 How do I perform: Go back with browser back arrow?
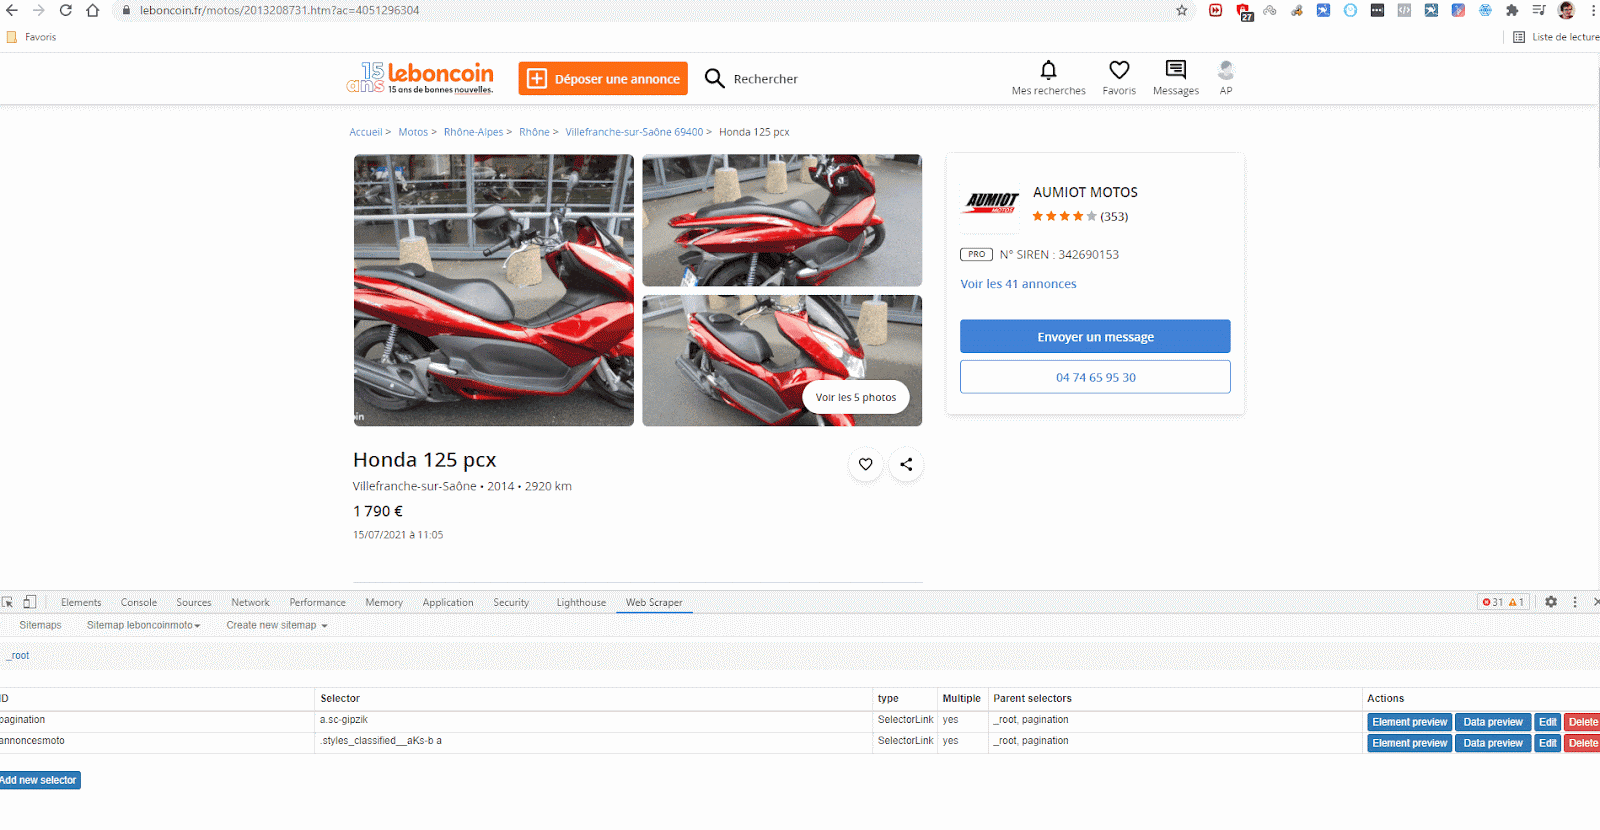[12, 10]
